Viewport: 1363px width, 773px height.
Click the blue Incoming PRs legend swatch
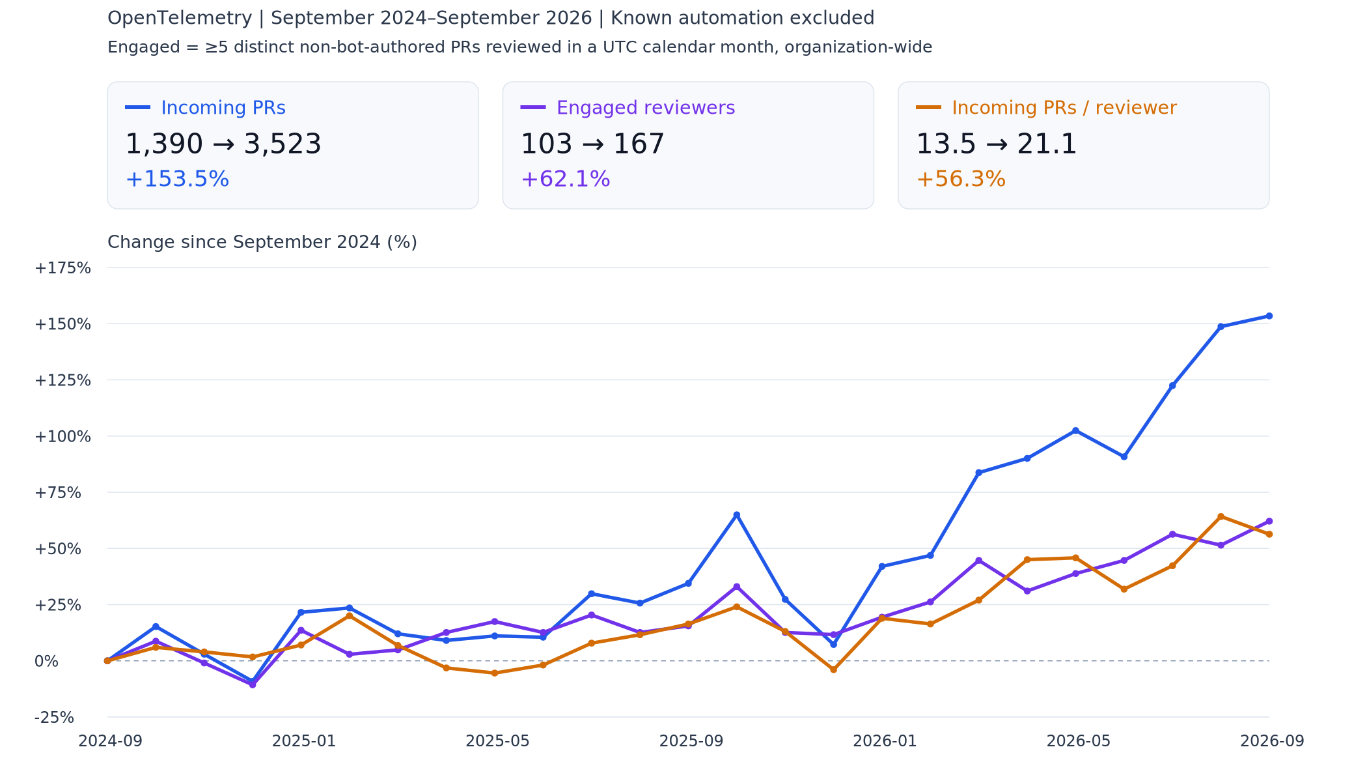tap(138, 108)
